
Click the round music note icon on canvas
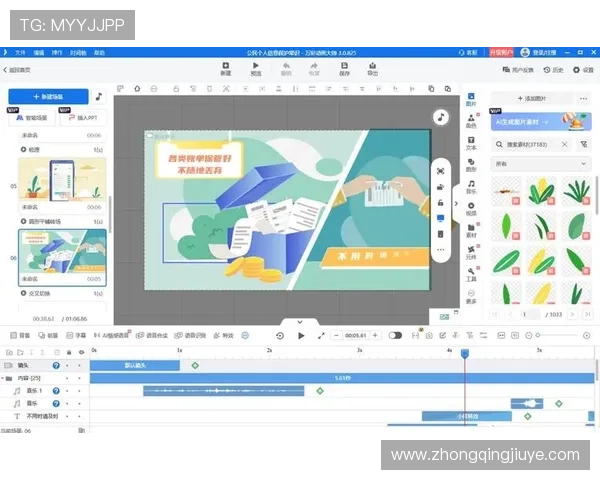tap(440, 117)
